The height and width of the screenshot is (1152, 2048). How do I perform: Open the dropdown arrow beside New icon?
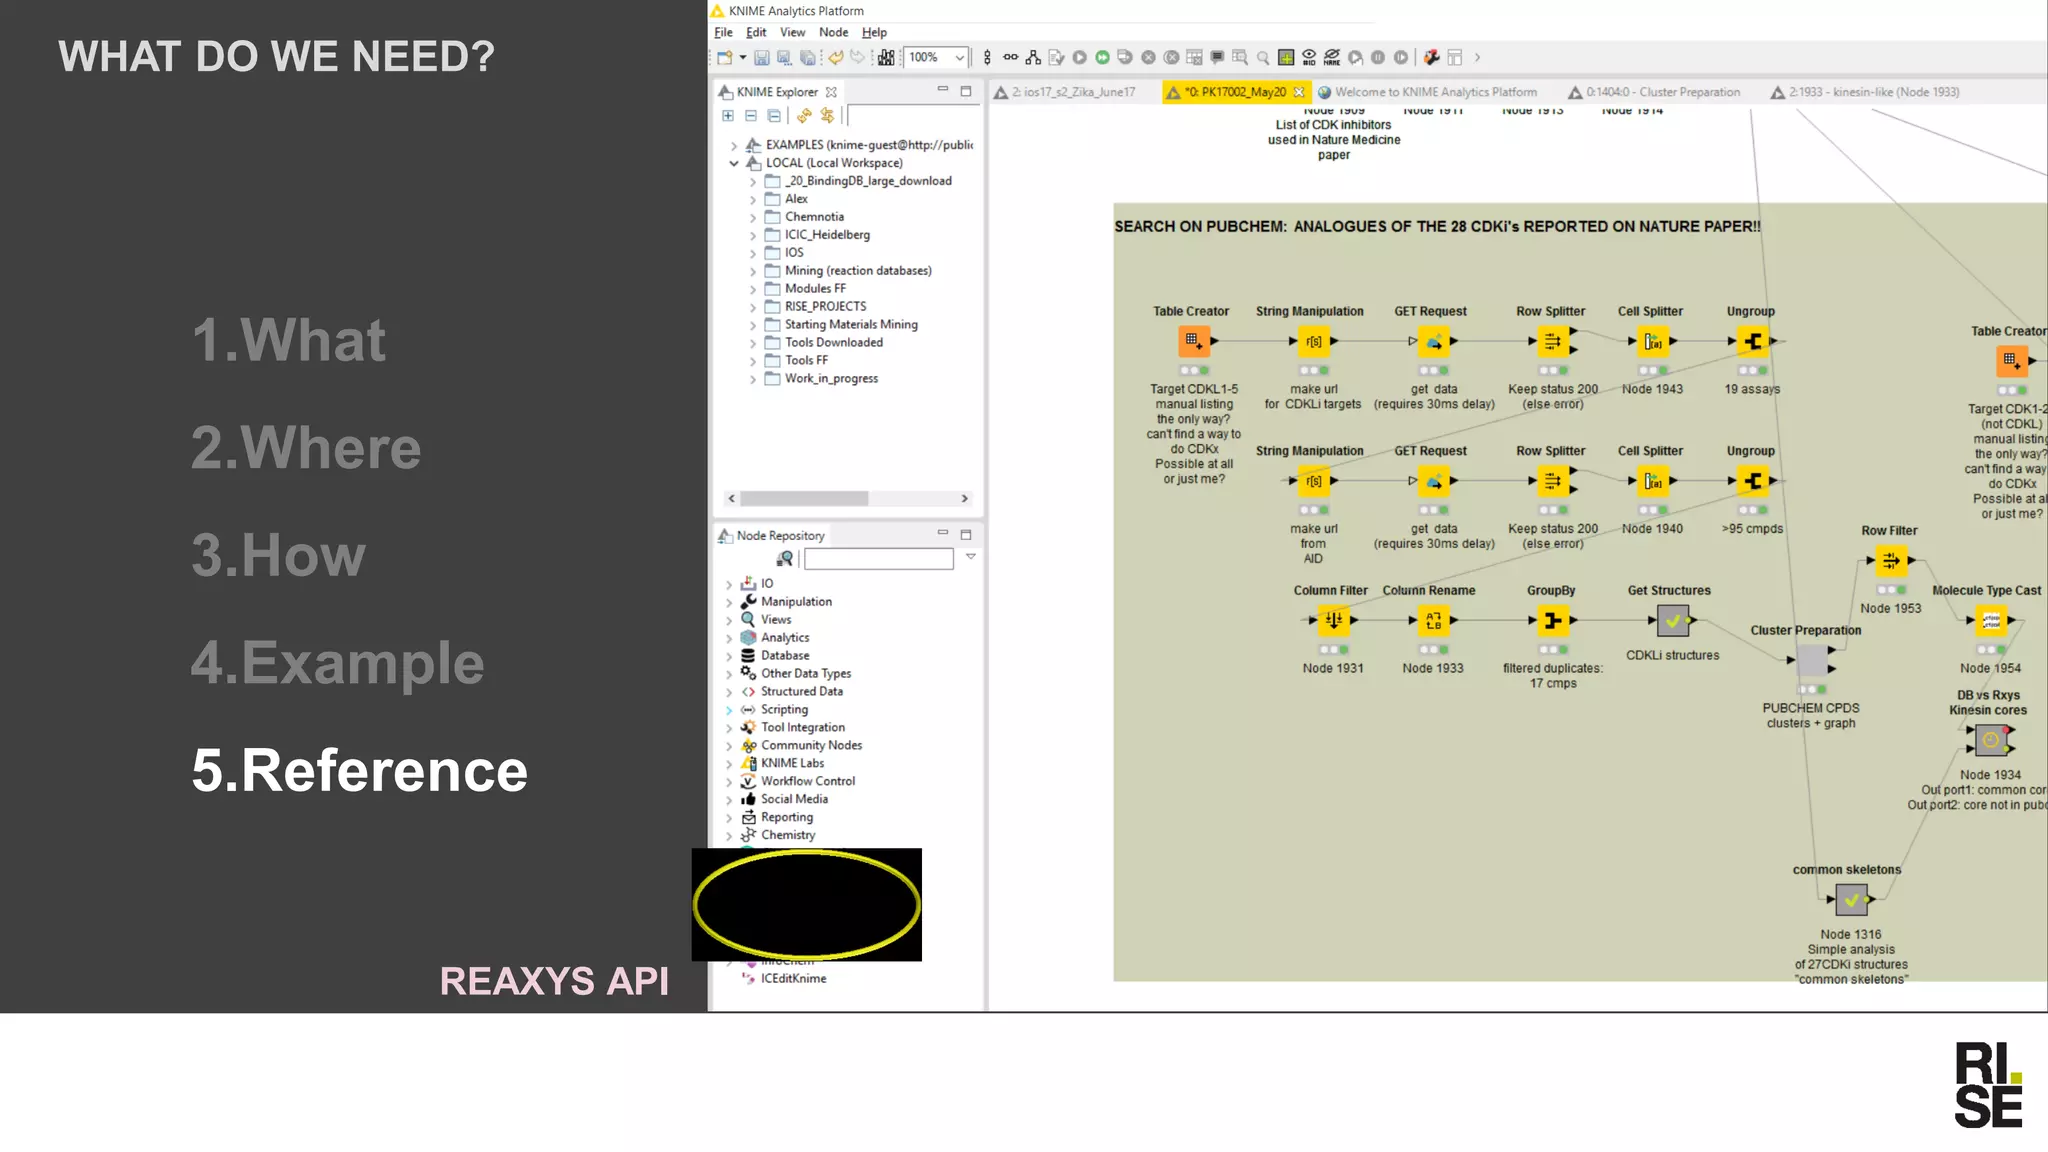click(742, 58)
